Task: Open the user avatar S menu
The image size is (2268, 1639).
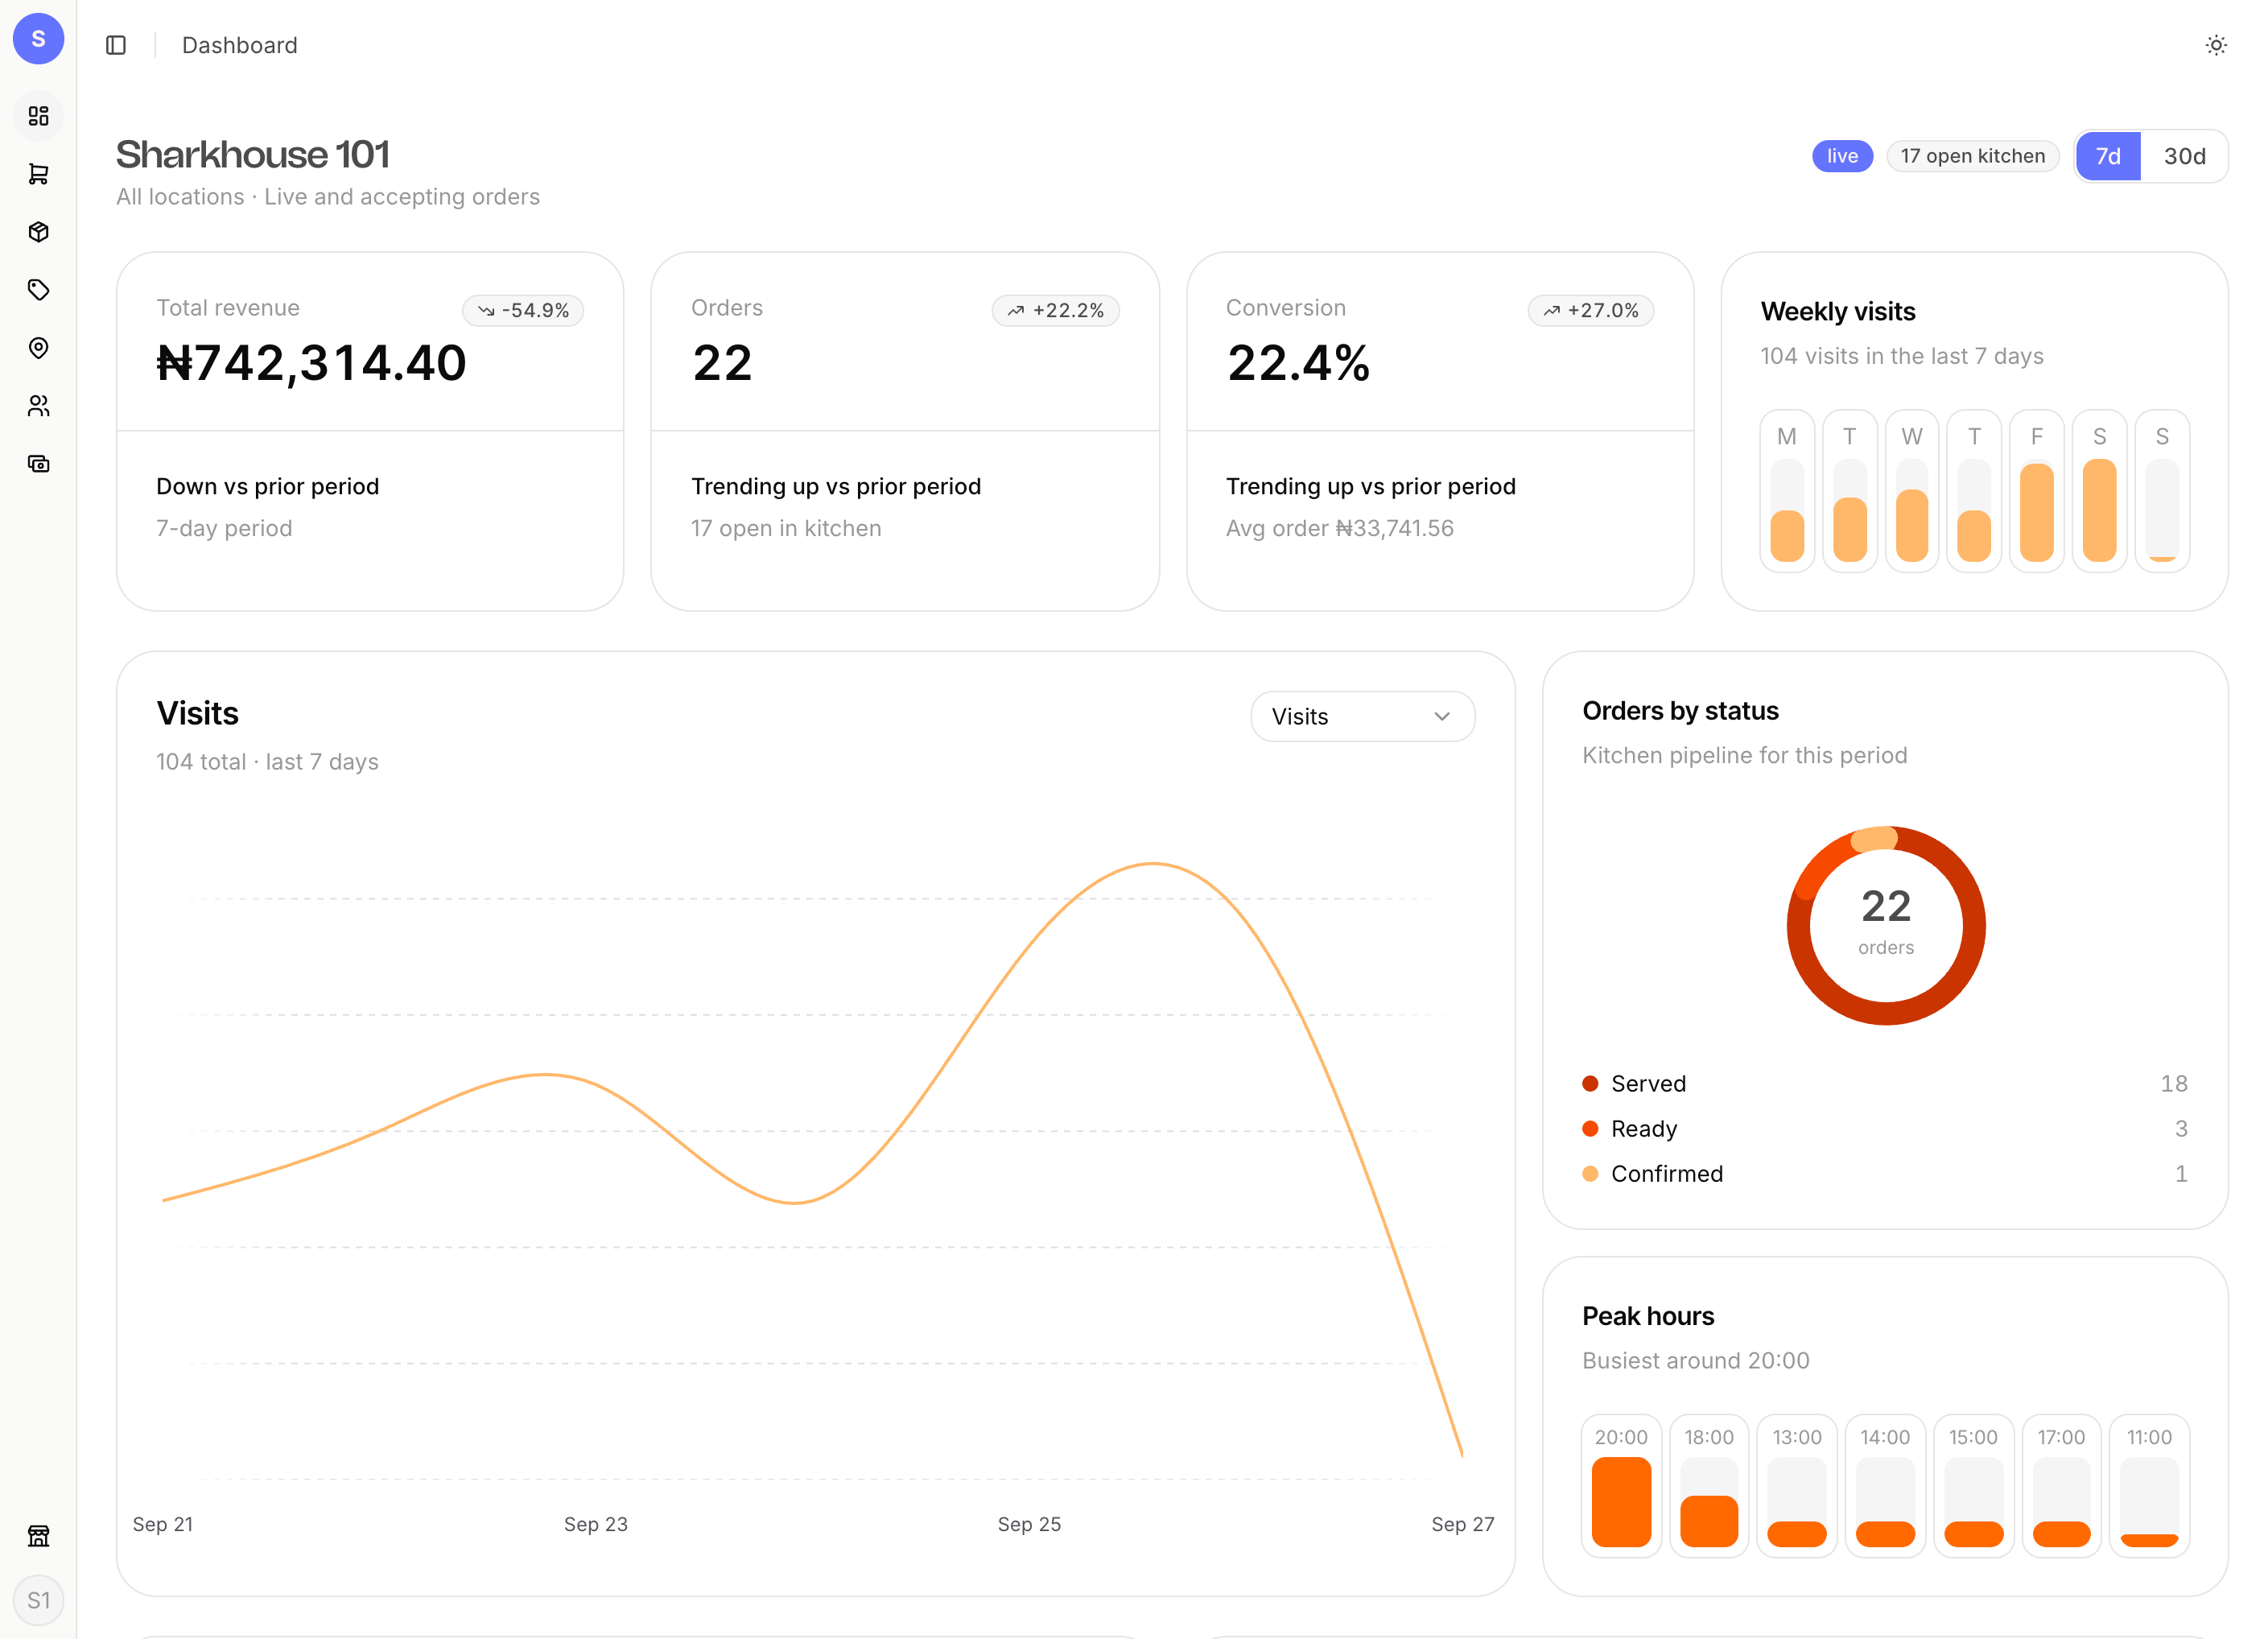Action: [38, 39]
